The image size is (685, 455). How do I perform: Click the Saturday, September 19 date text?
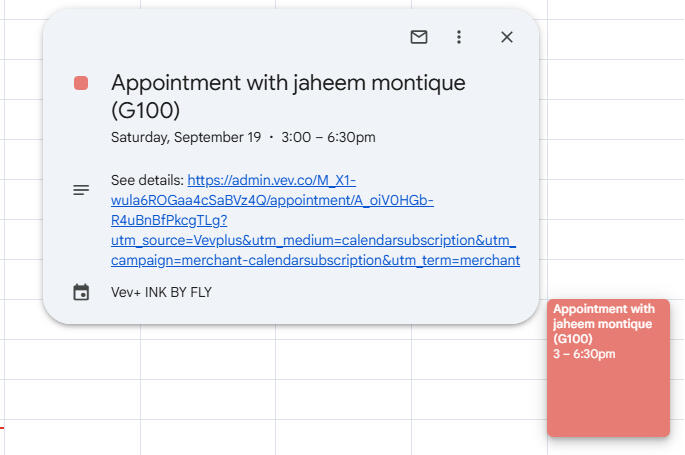[x=186, y=137]
